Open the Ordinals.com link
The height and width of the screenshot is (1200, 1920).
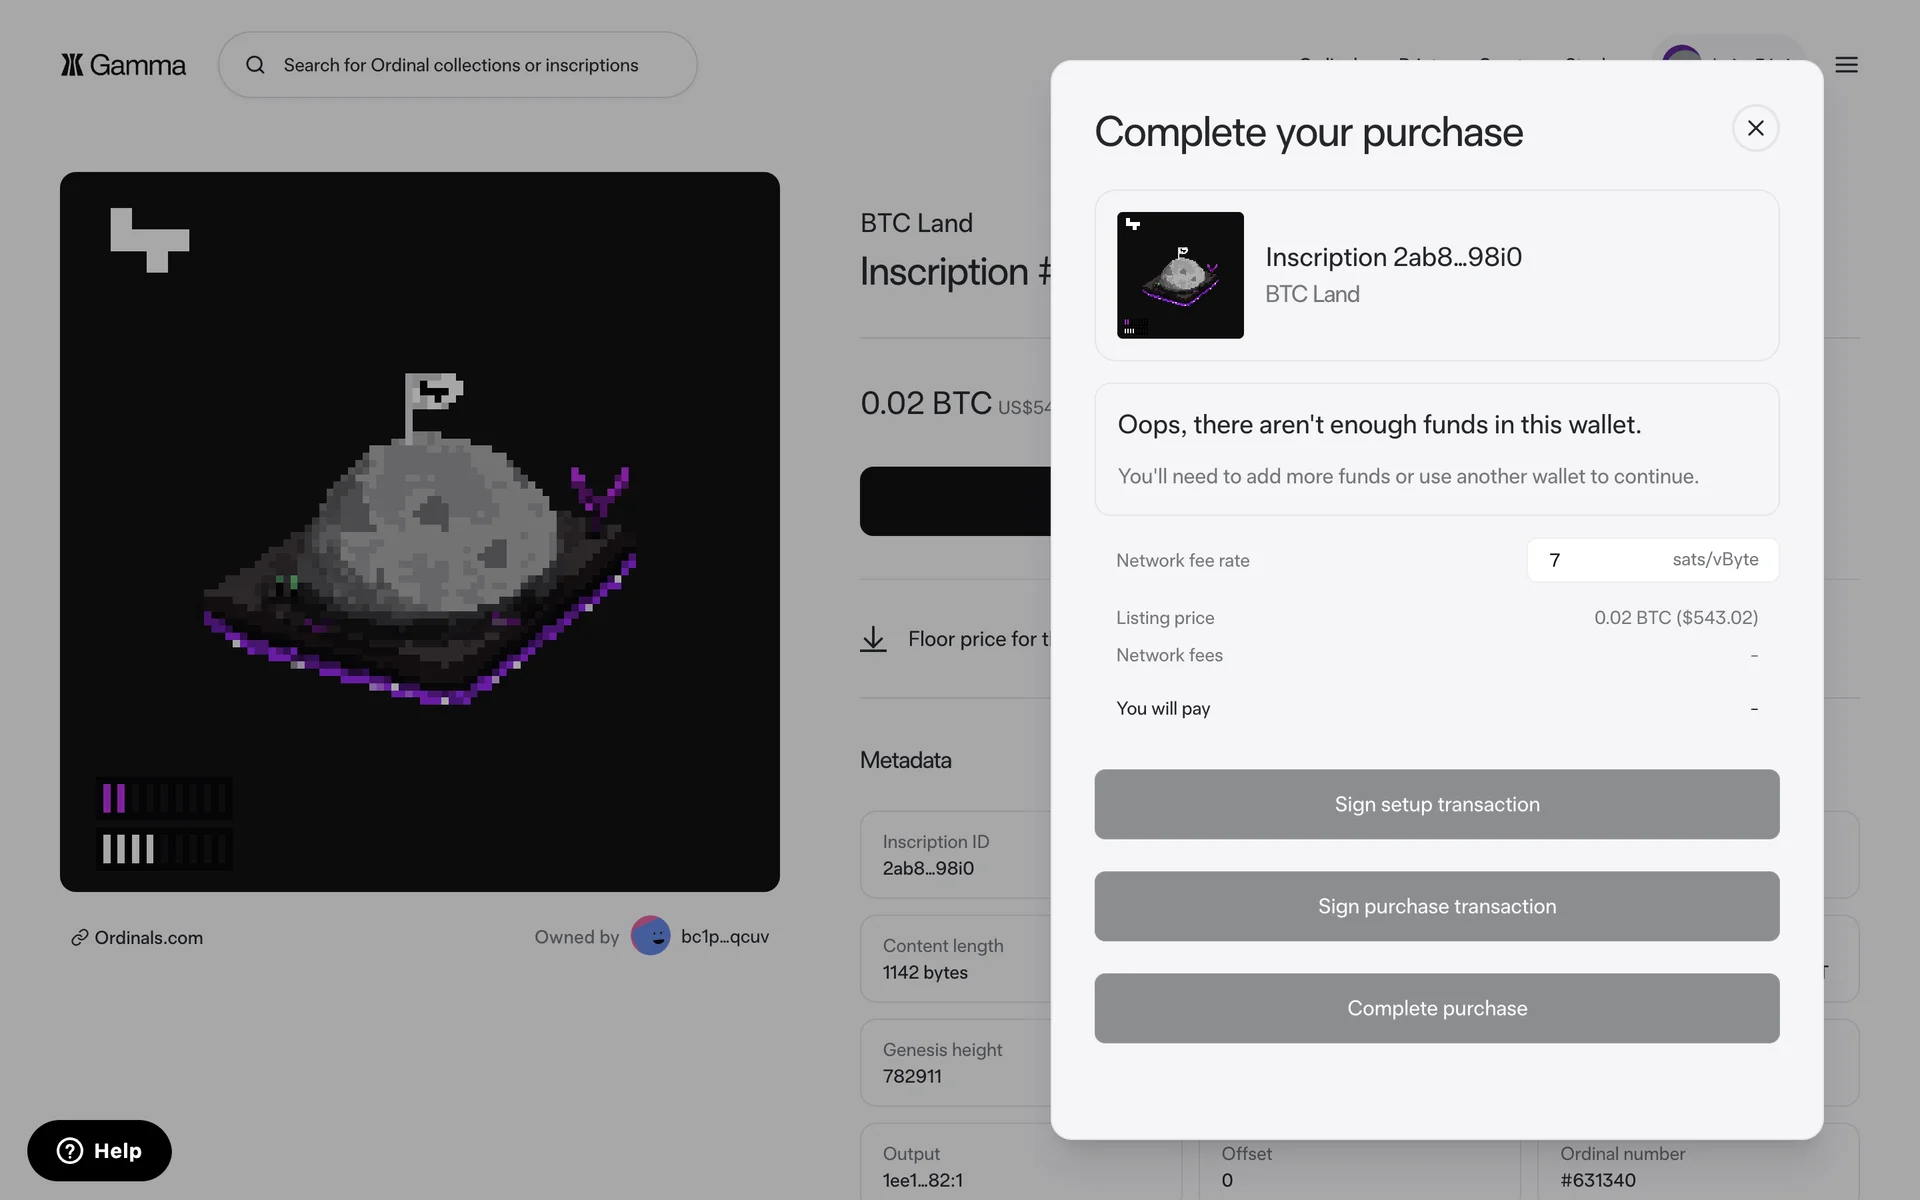coord(148,938)
